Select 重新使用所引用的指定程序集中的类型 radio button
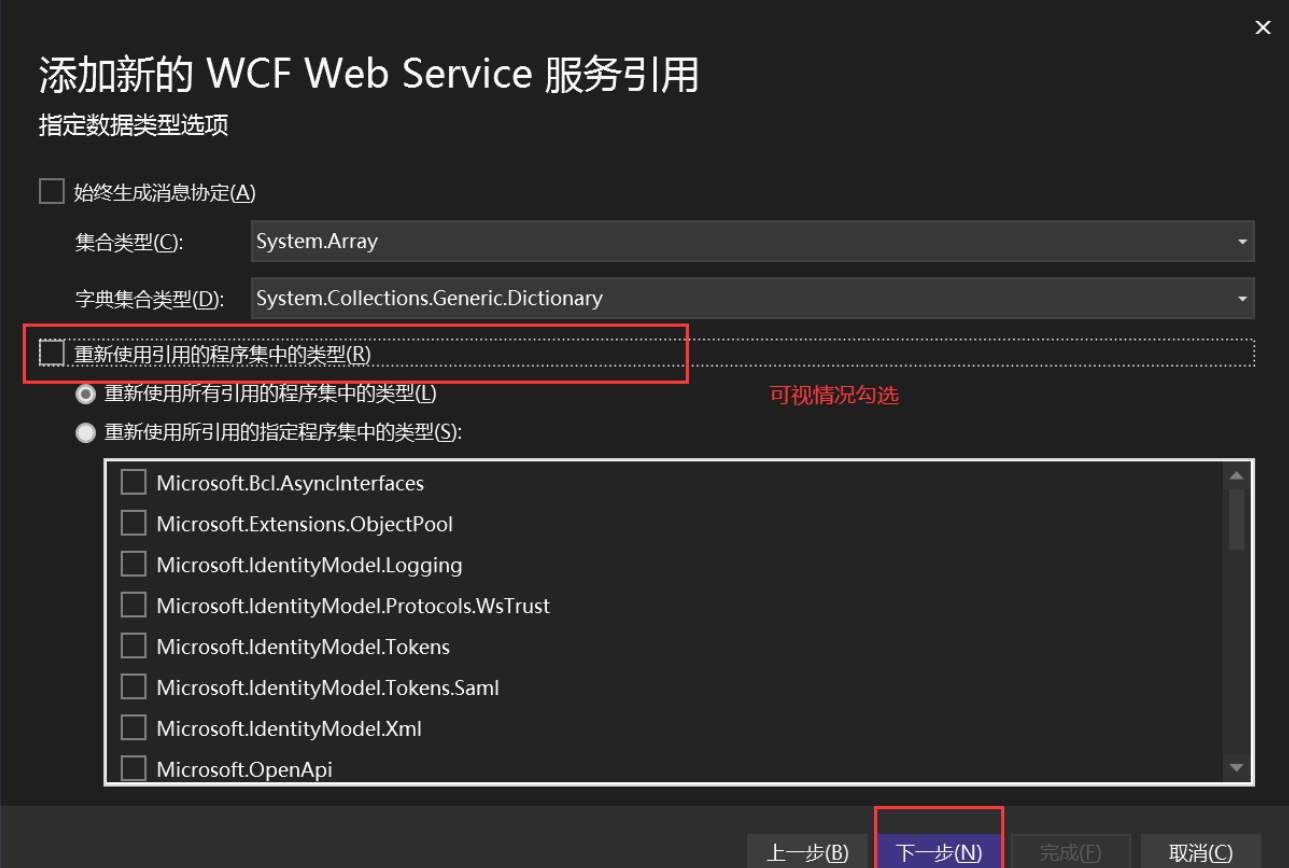1289x868 pixels. pyautogui.click(x=85, y=432)
